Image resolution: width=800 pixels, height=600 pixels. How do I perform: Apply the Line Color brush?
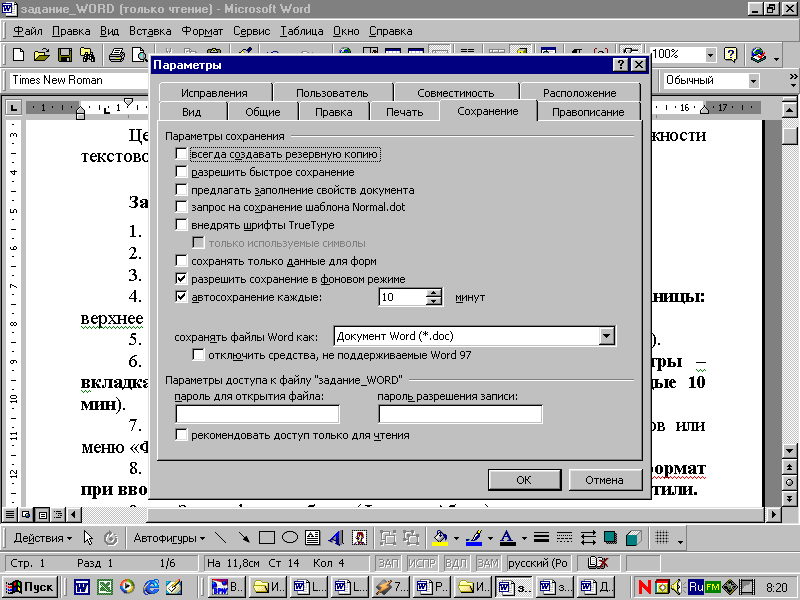[x=474, y=537]
